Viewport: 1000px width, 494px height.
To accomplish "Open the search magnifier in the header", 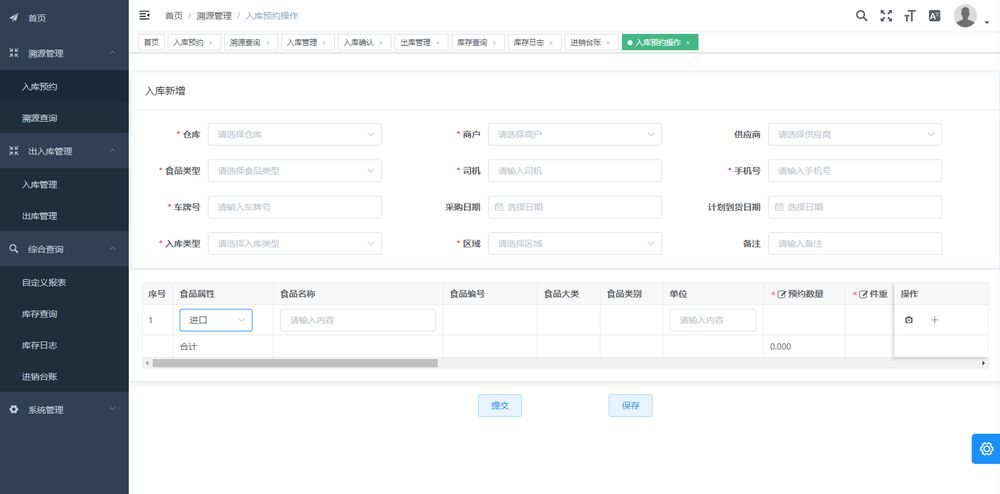I will (862, 16).
